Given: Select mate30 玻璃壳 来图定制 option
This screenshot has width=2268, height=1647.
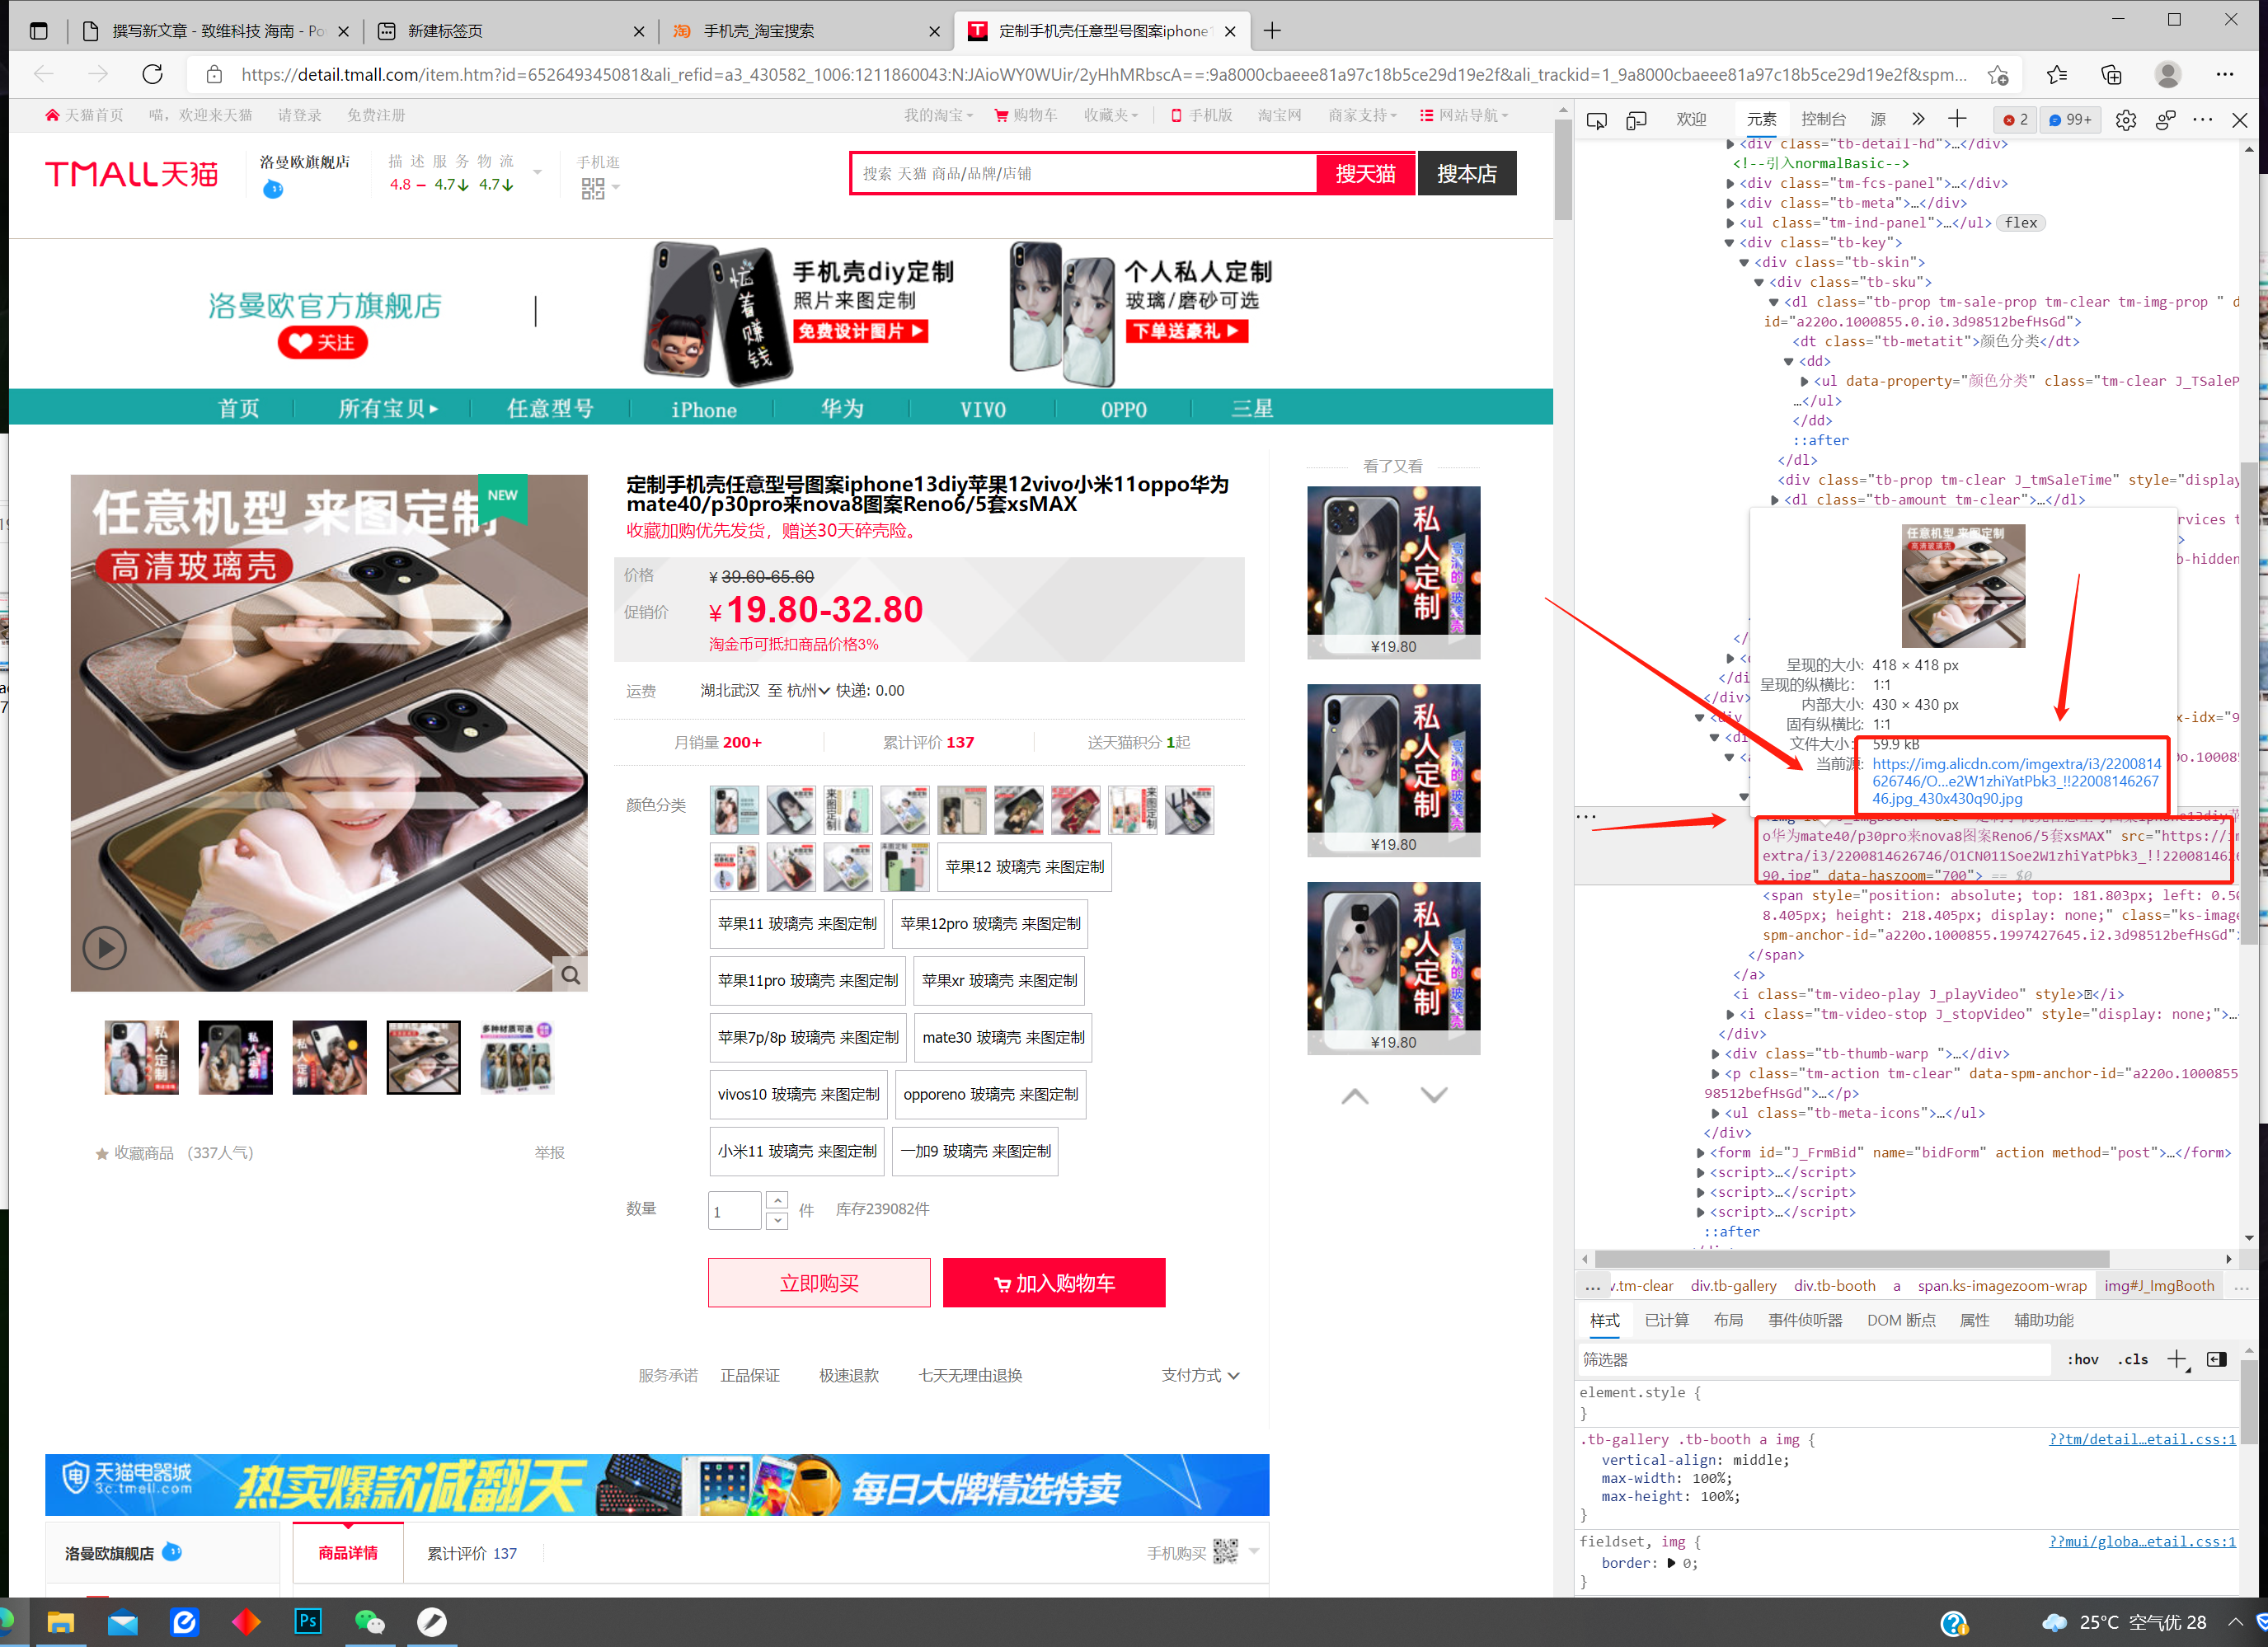Looking at the screenshot, I should pos(1003,1038).
